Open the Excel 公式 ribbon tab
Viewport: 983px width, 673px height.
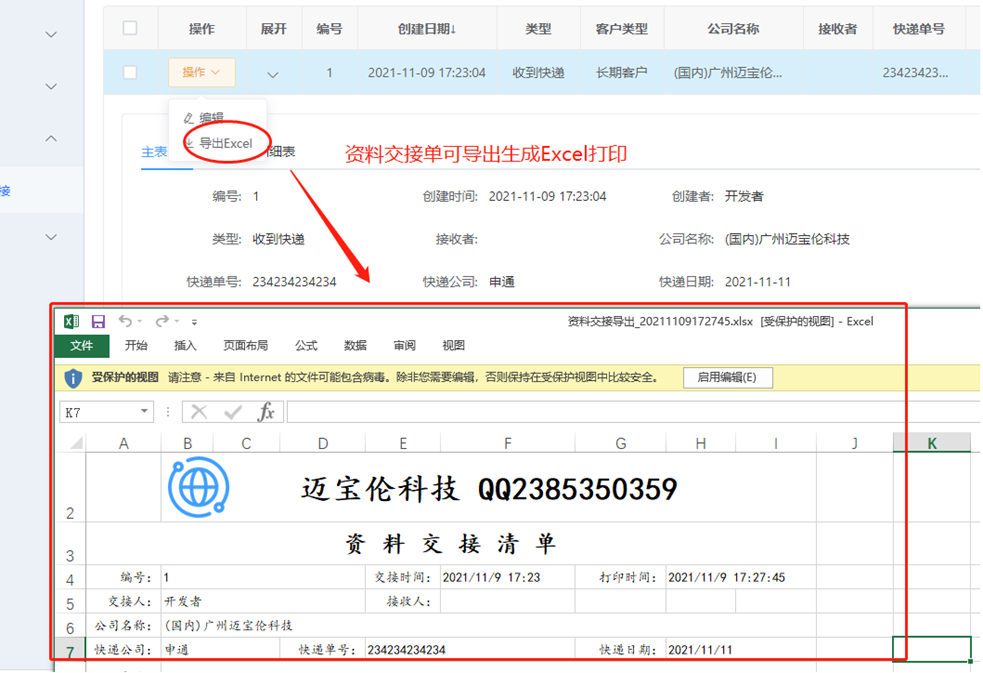pos(306,345)
